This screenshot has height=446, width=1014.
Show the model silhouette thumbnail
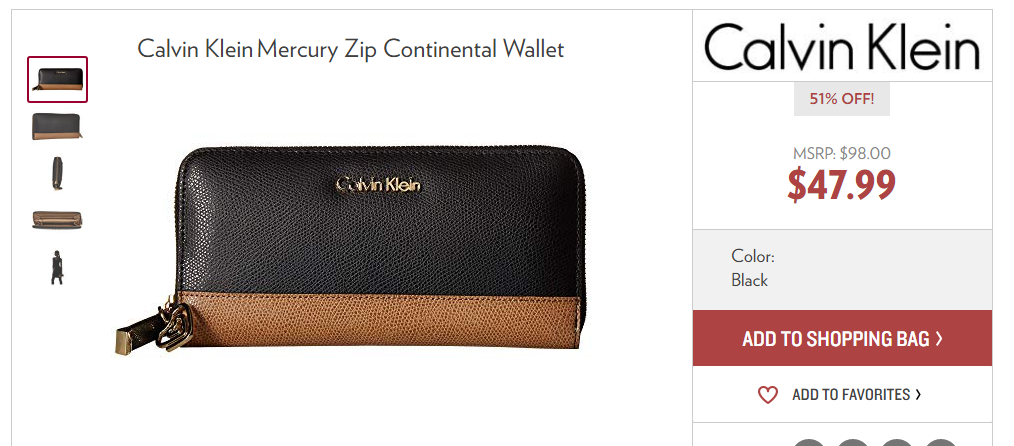(x=57, y=267)
